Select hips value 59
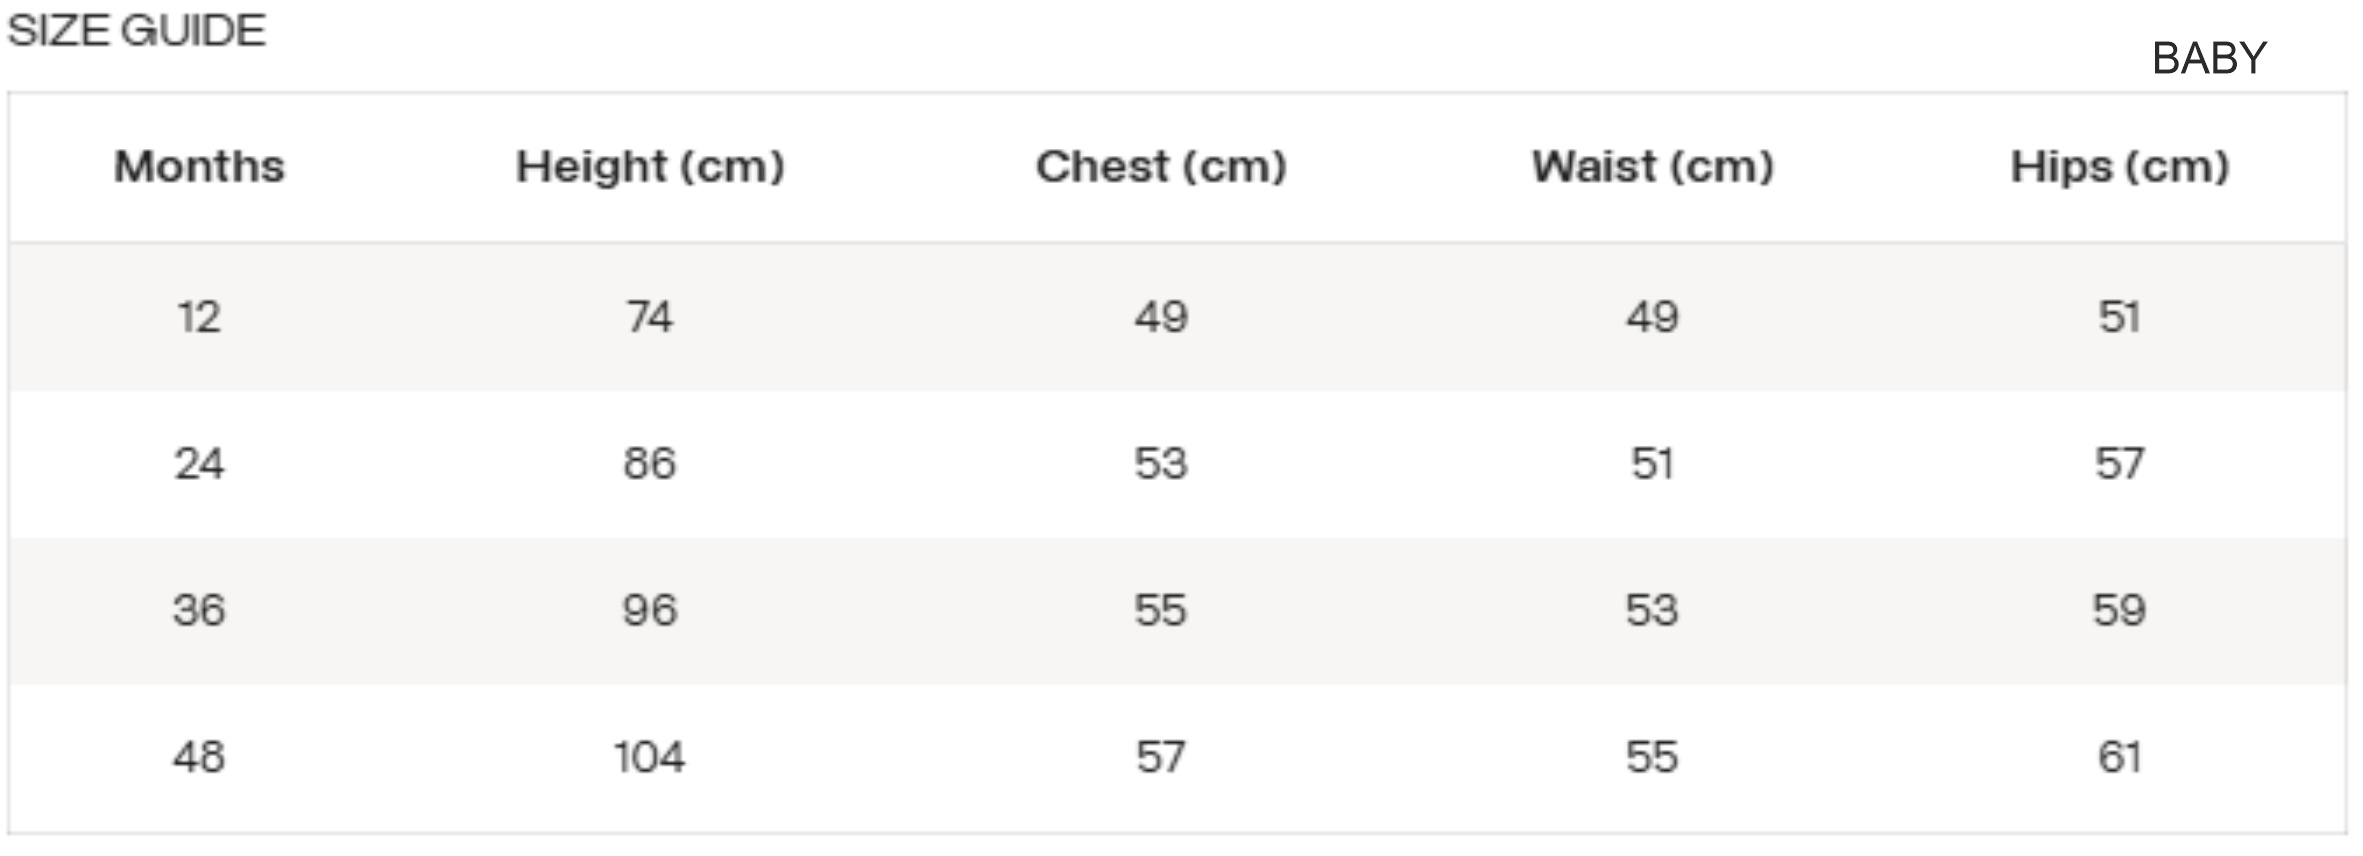2363x856 pixels. pos(2119,610)
